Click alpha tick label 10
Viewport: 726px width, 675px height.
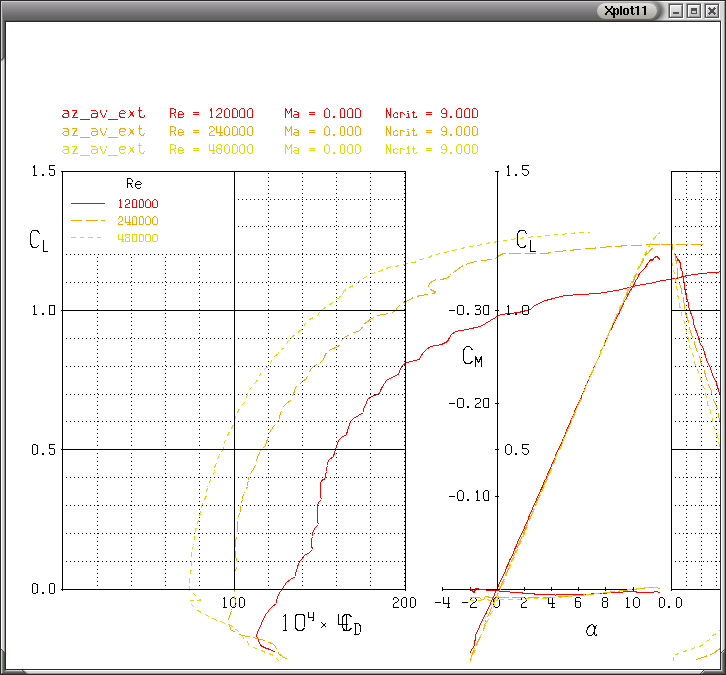[632, 603]
